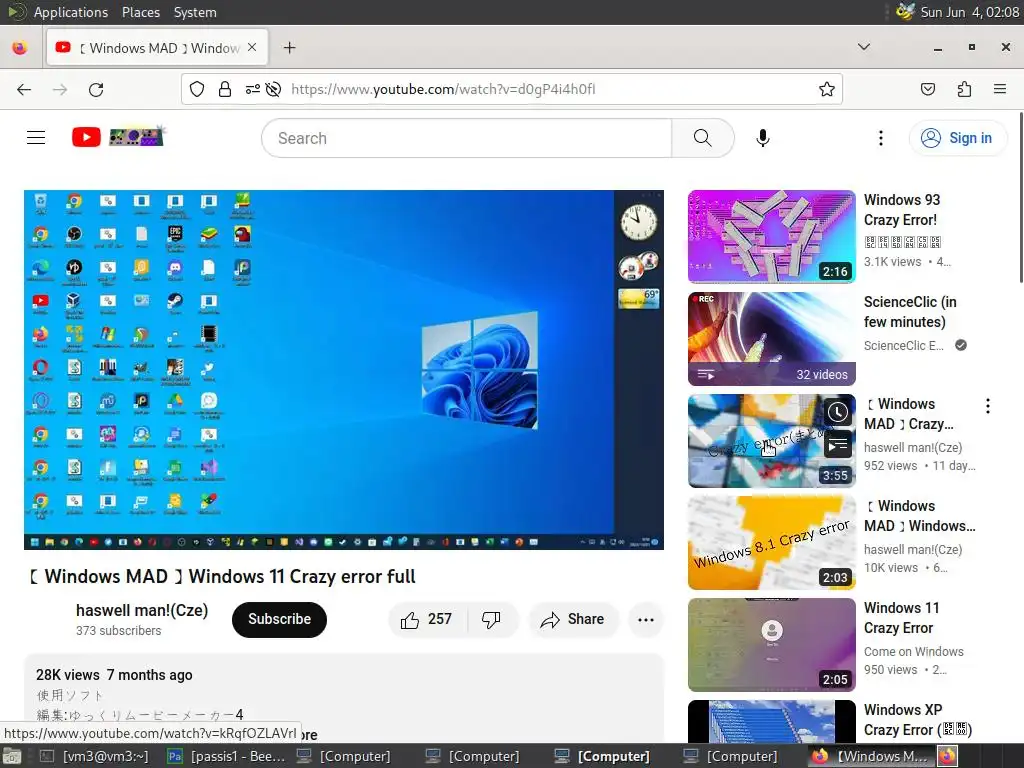The width and height of the screenshot is (1024, 768).
Task: Click the page vertical scrollbar
Action: coord(1019,198)
